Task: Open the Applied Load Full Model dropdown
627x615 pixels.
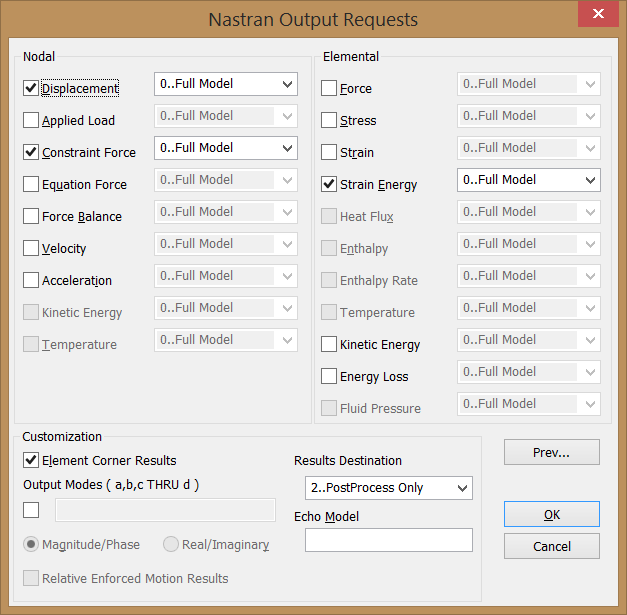Action: (x=226, y=116)
